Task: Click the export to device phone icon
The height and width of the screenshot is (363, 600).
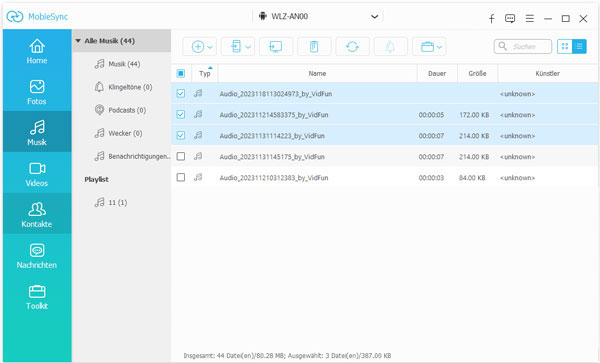Action: [236, 47]
